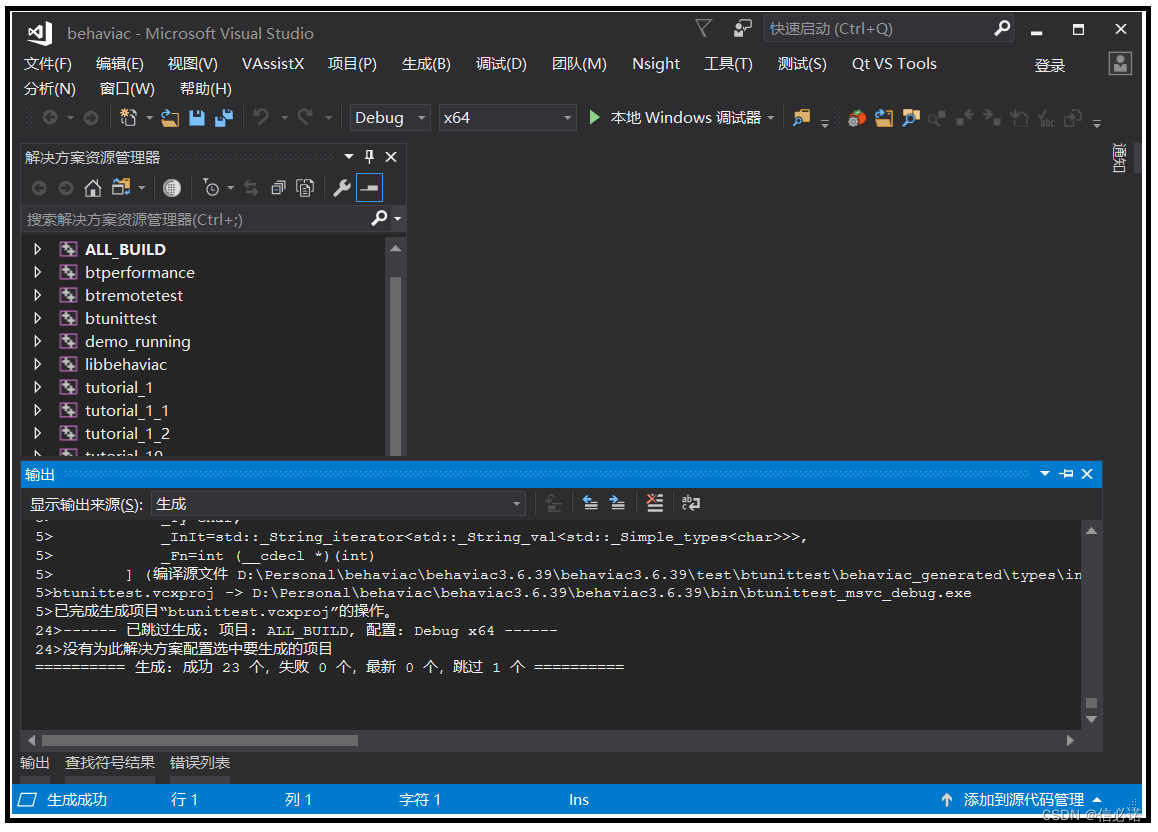Click the account avatar icon
Viewport: 1158px width, 832px height.
[1120, 63]
